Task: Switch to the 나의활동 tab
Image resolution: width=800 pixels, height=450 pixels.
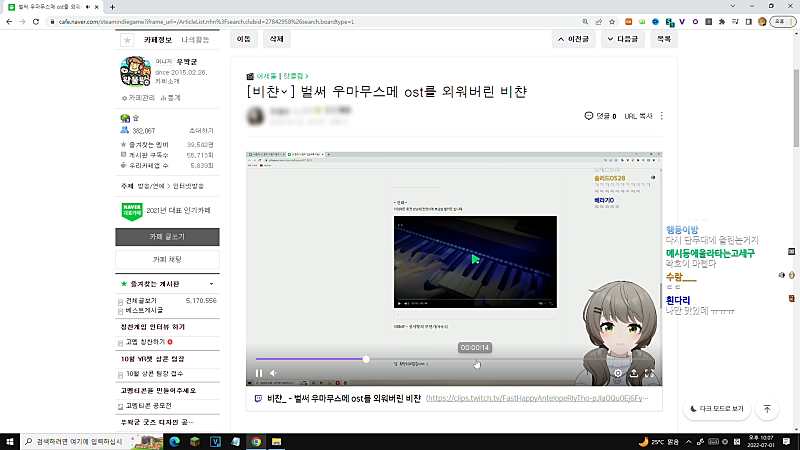Action: [195, 40]
